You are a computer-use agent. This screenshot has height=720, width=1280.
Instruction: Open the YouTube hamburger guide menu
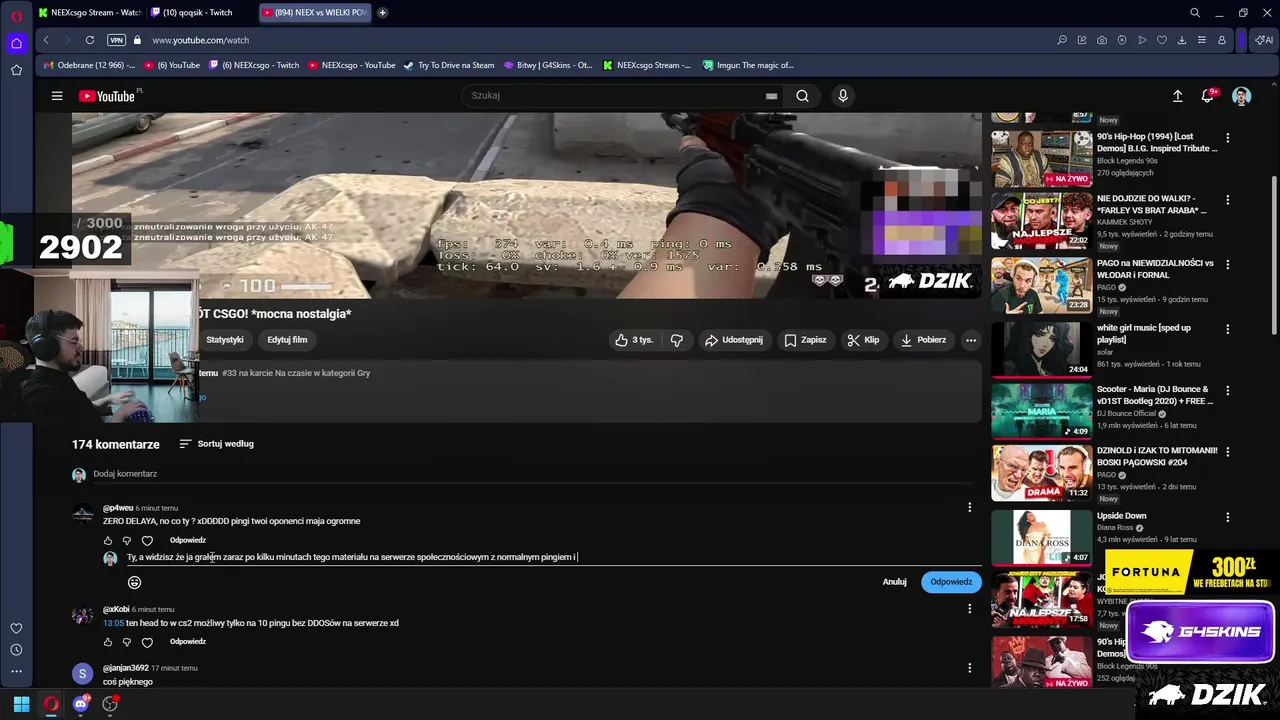pos(57,96)
